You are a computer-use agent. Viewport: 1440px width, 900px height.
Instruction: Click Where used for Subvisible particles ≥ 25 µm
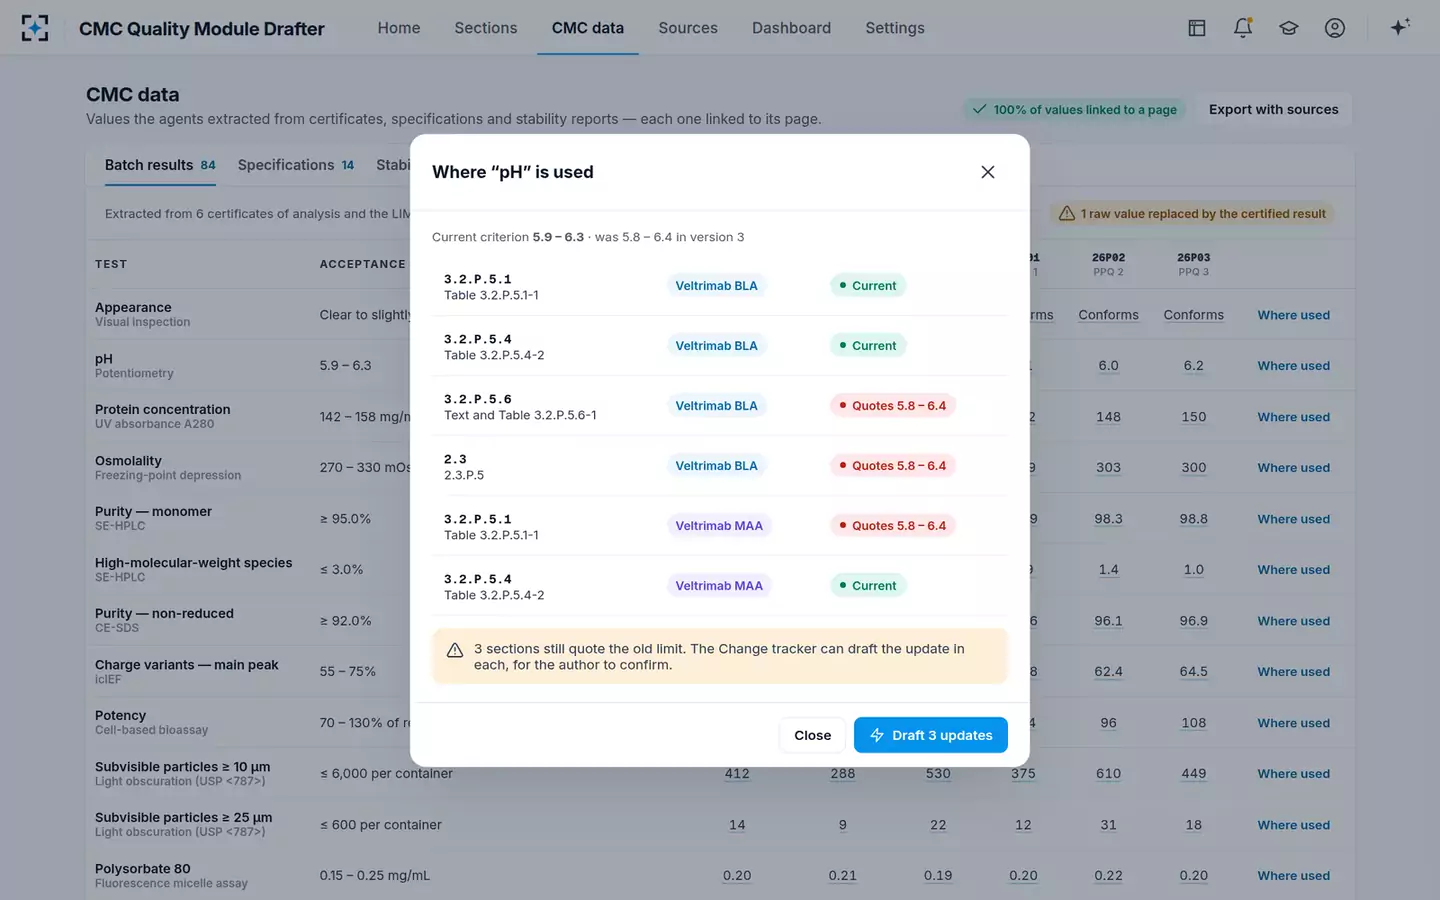[1294, 825]
